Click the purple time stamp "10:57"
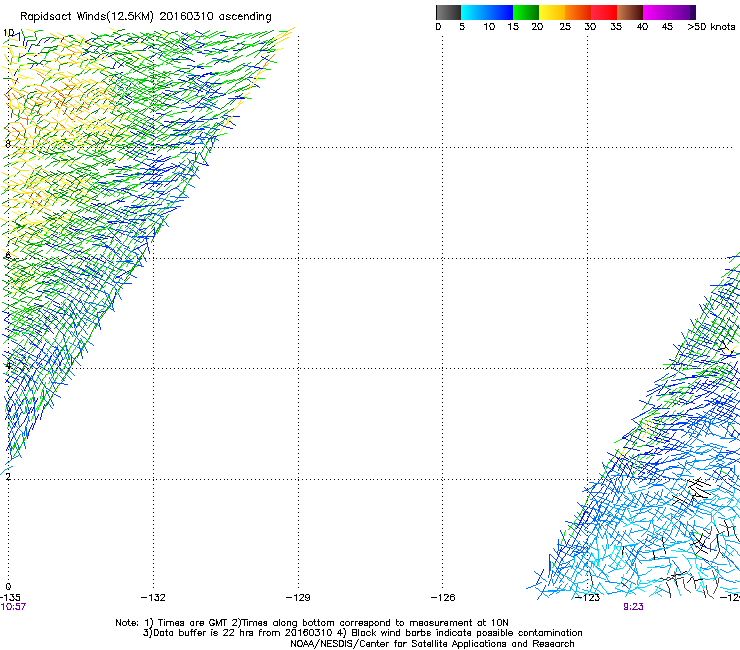Image resolution: width=740 pixels, height=650 pixels. (x=13, y=607)
